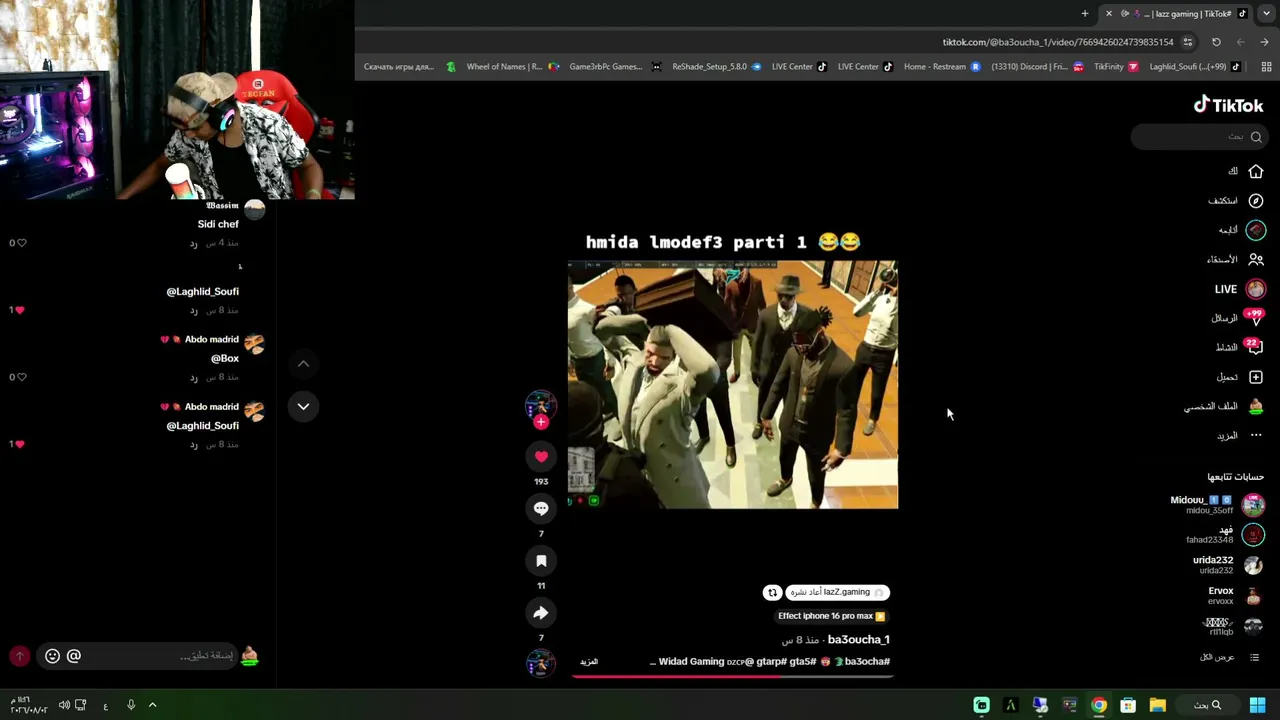Click the playing video frame
Screen dimensions: 1280x720
click(733, 385)
